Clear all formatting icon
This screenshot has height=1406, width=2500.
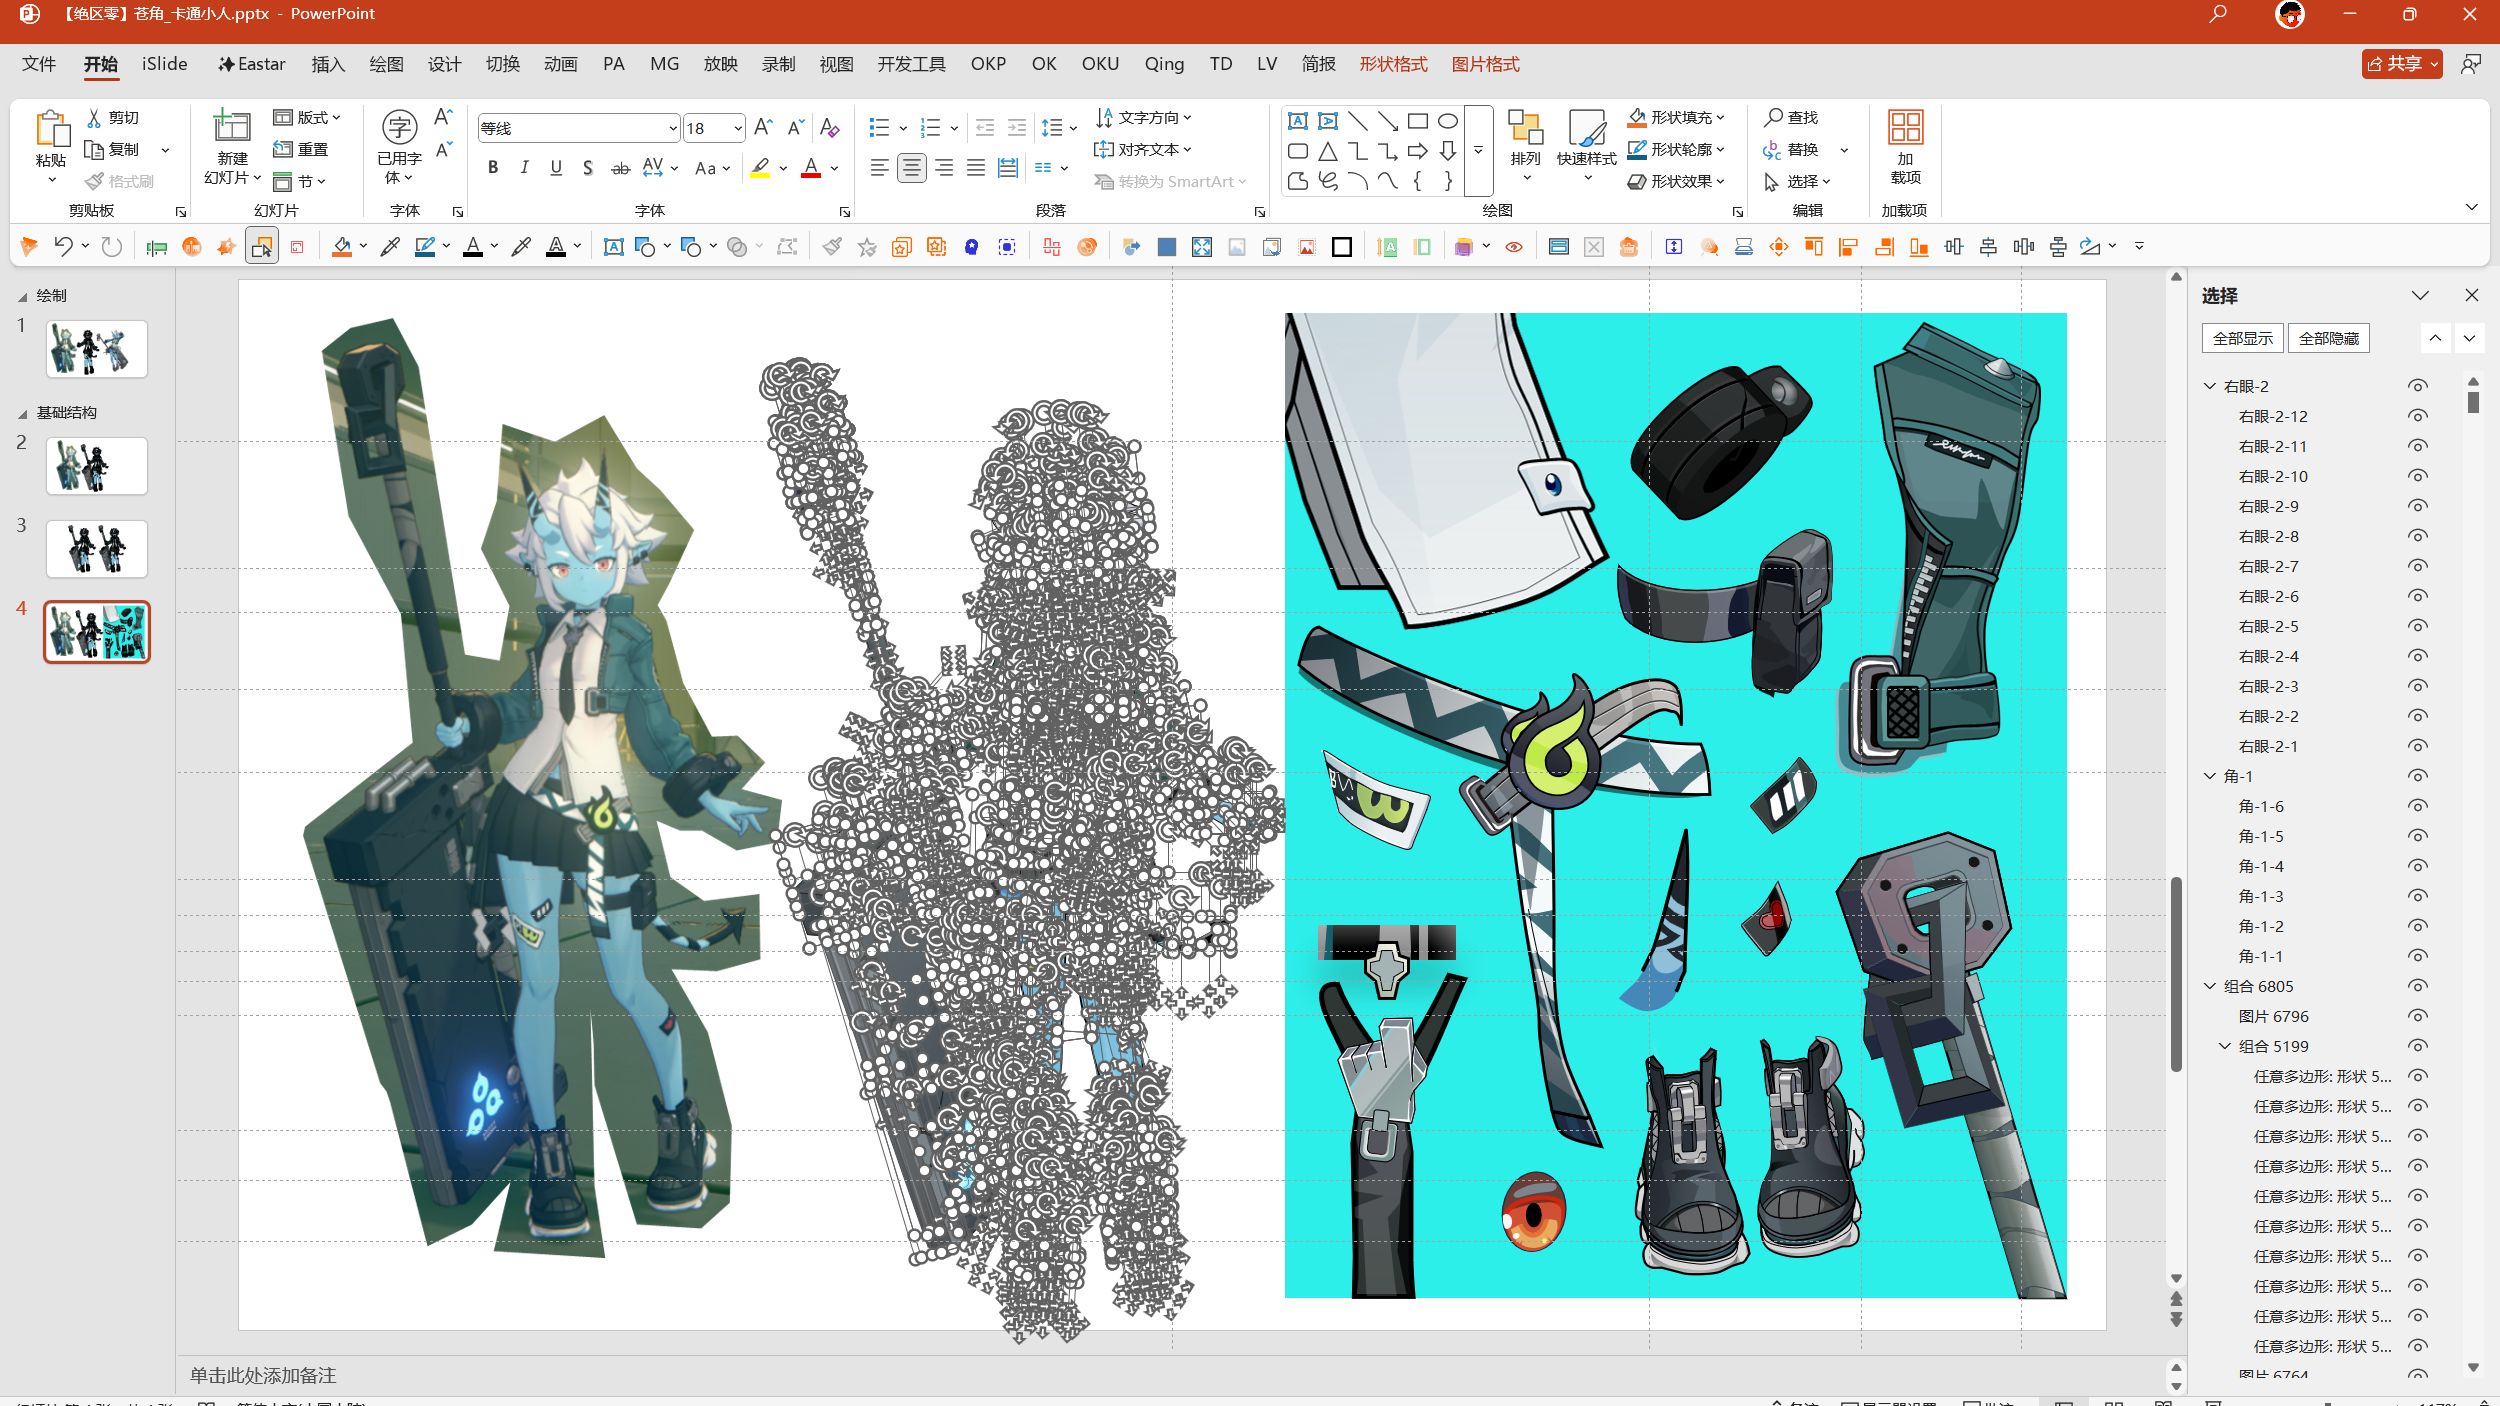pyautogui.click(x=829, y=127)
